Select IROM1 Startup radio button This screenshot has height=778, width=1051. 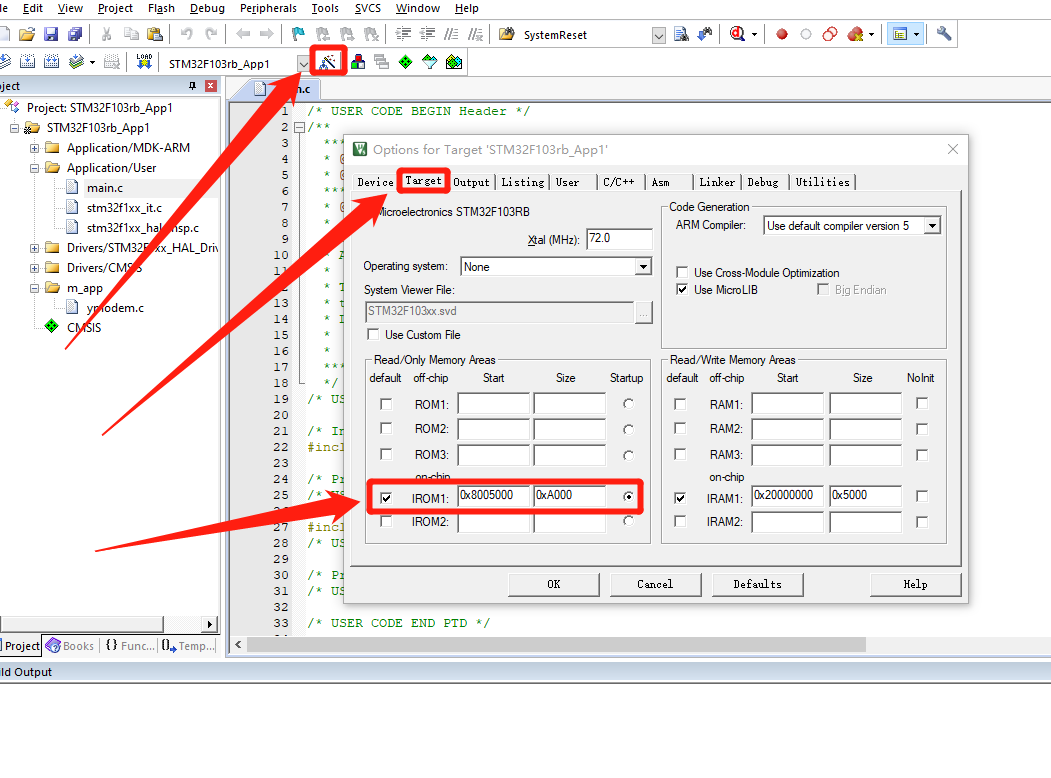pos(628,497)
